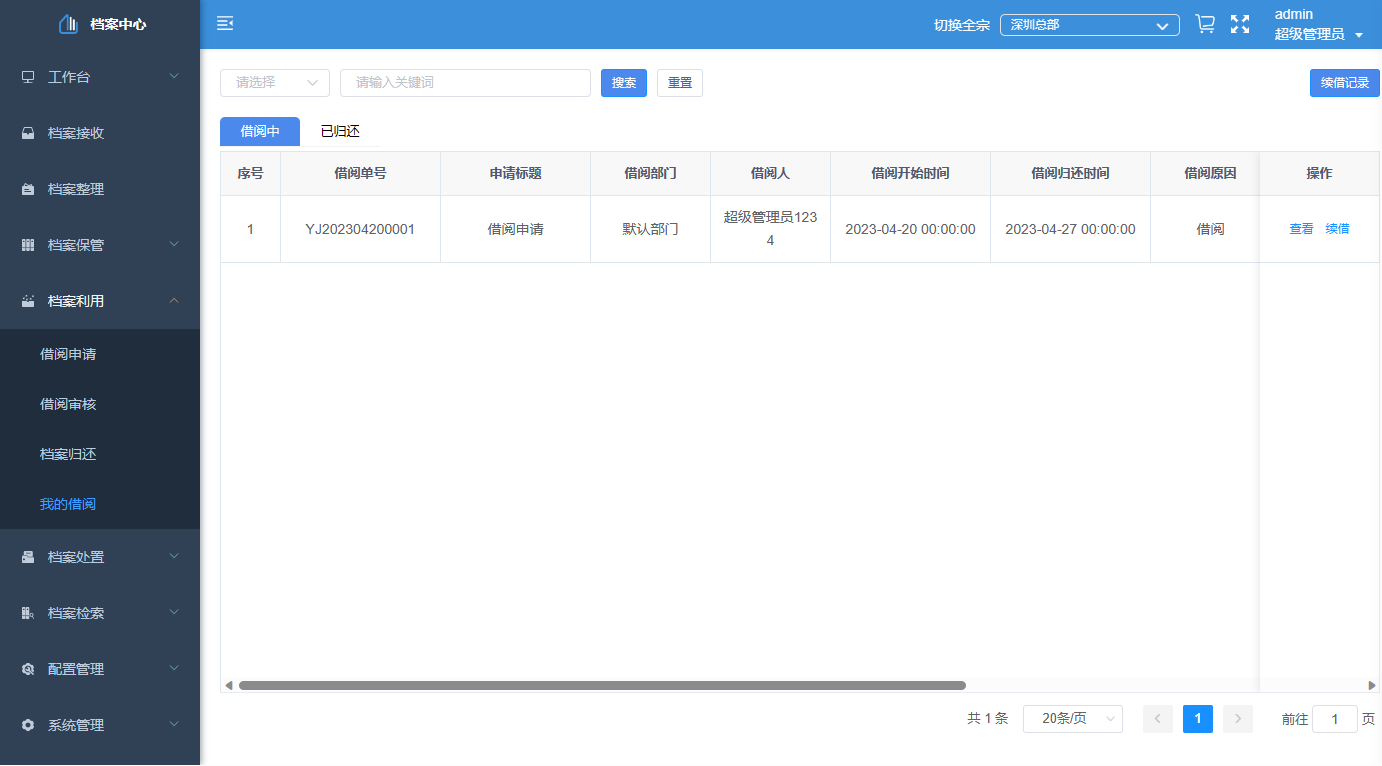Open record details via 查看 link
Viewport: 1382px width, 766px height.
click(1301, 228)
